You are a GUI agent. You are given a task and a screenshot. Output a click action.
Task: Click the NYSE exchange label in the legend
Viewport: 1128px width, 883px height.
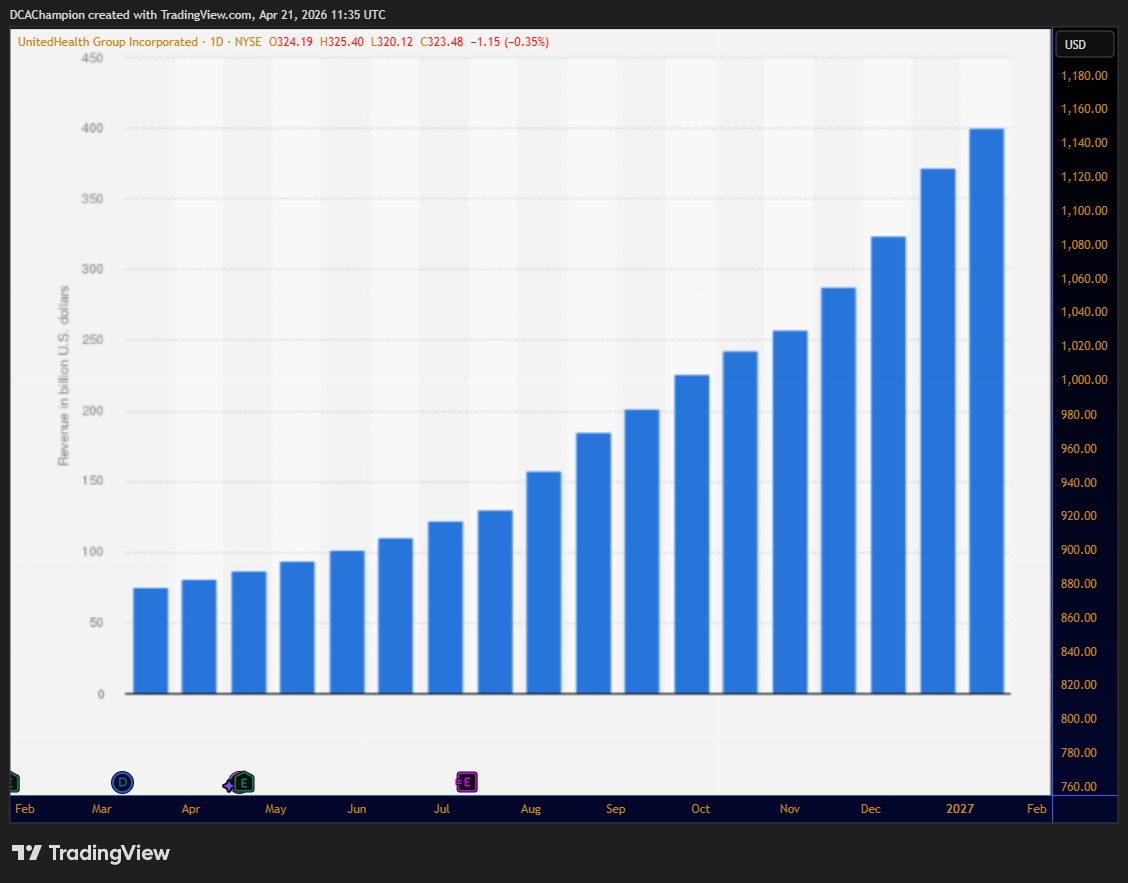pyautogui.click(x=248, y=42)
